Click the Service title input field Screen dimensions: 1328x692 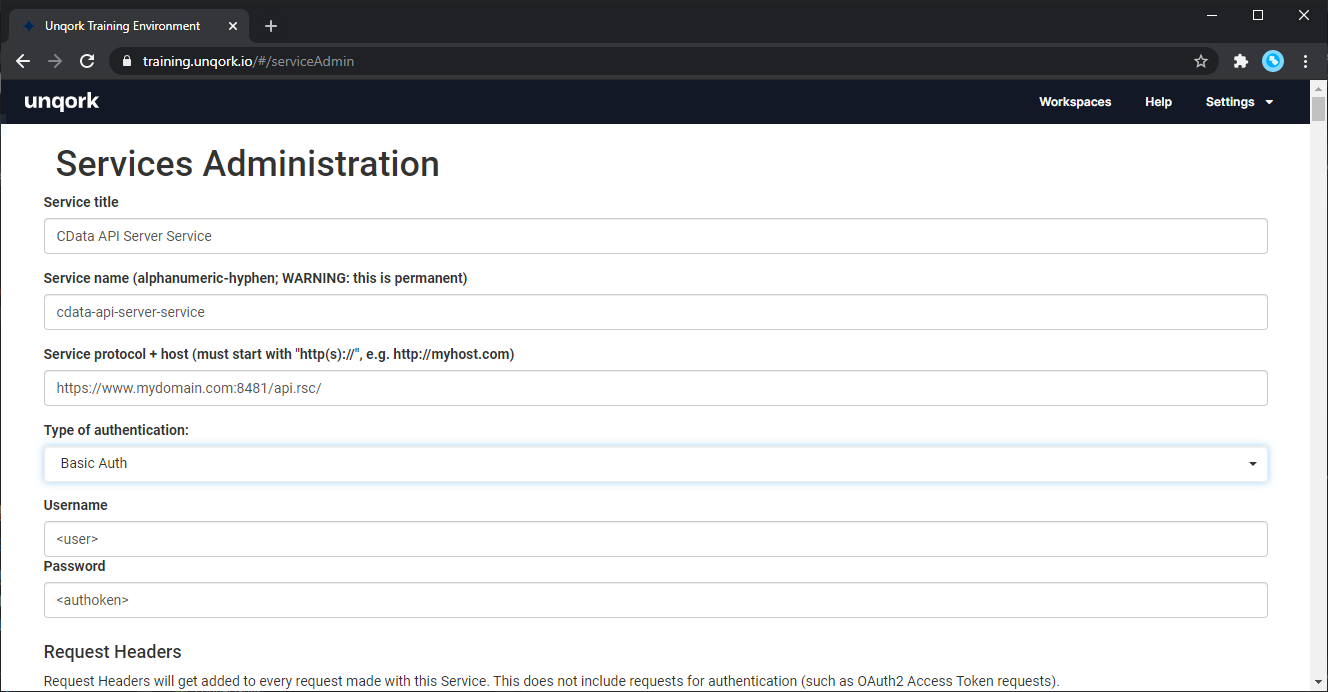tap(655, 236)
